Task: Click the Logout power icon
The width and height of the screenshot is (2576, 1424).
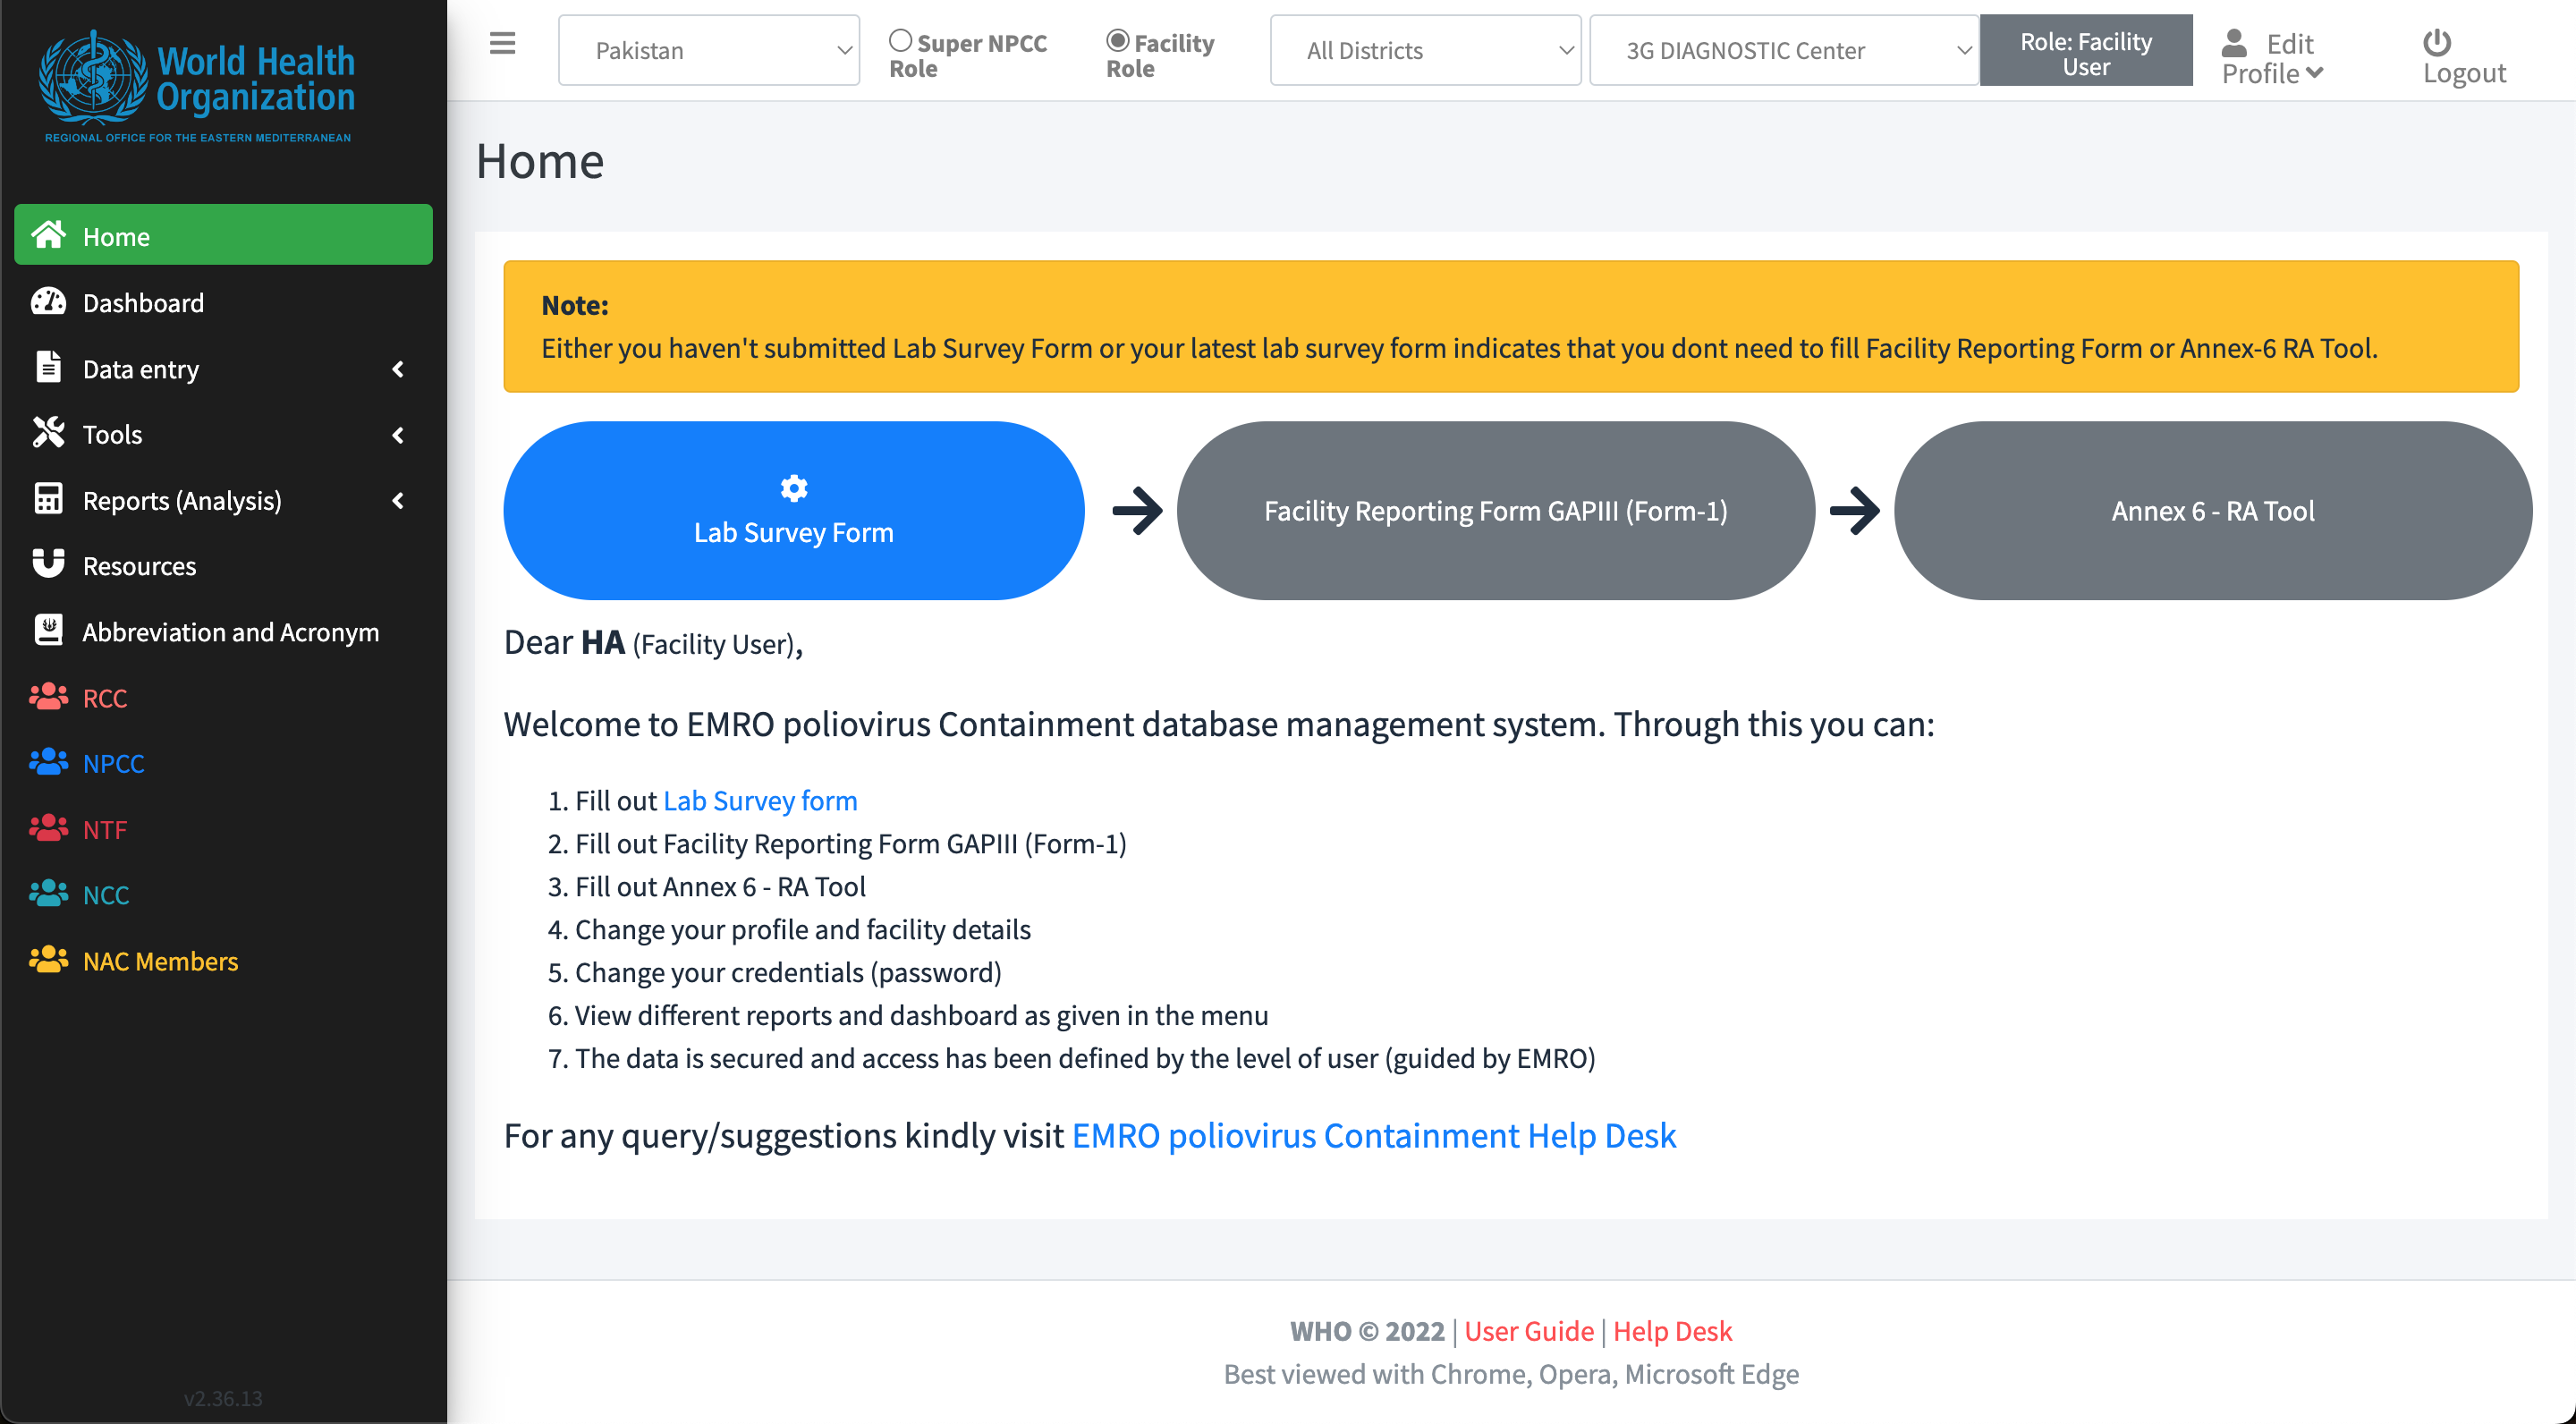Action: [x=2436, y=42]
